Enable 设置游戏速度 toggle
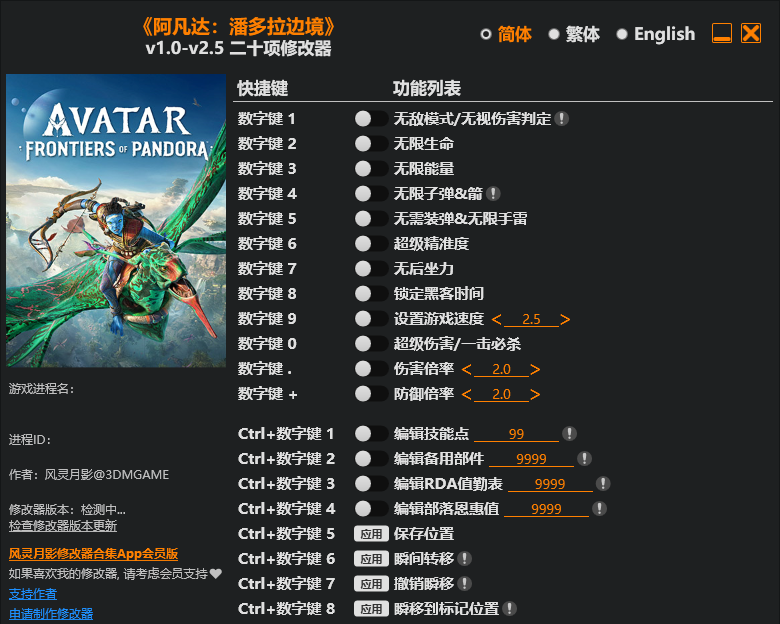 coord(371,318)
